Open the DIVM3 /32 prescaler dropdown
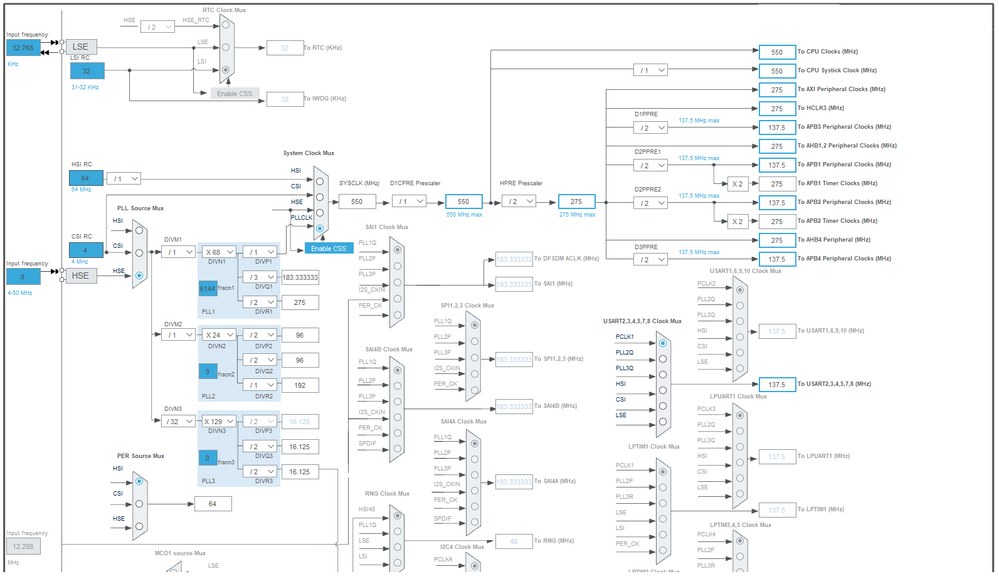This screenshot has width=999, height=578. [x=178, y=421]
